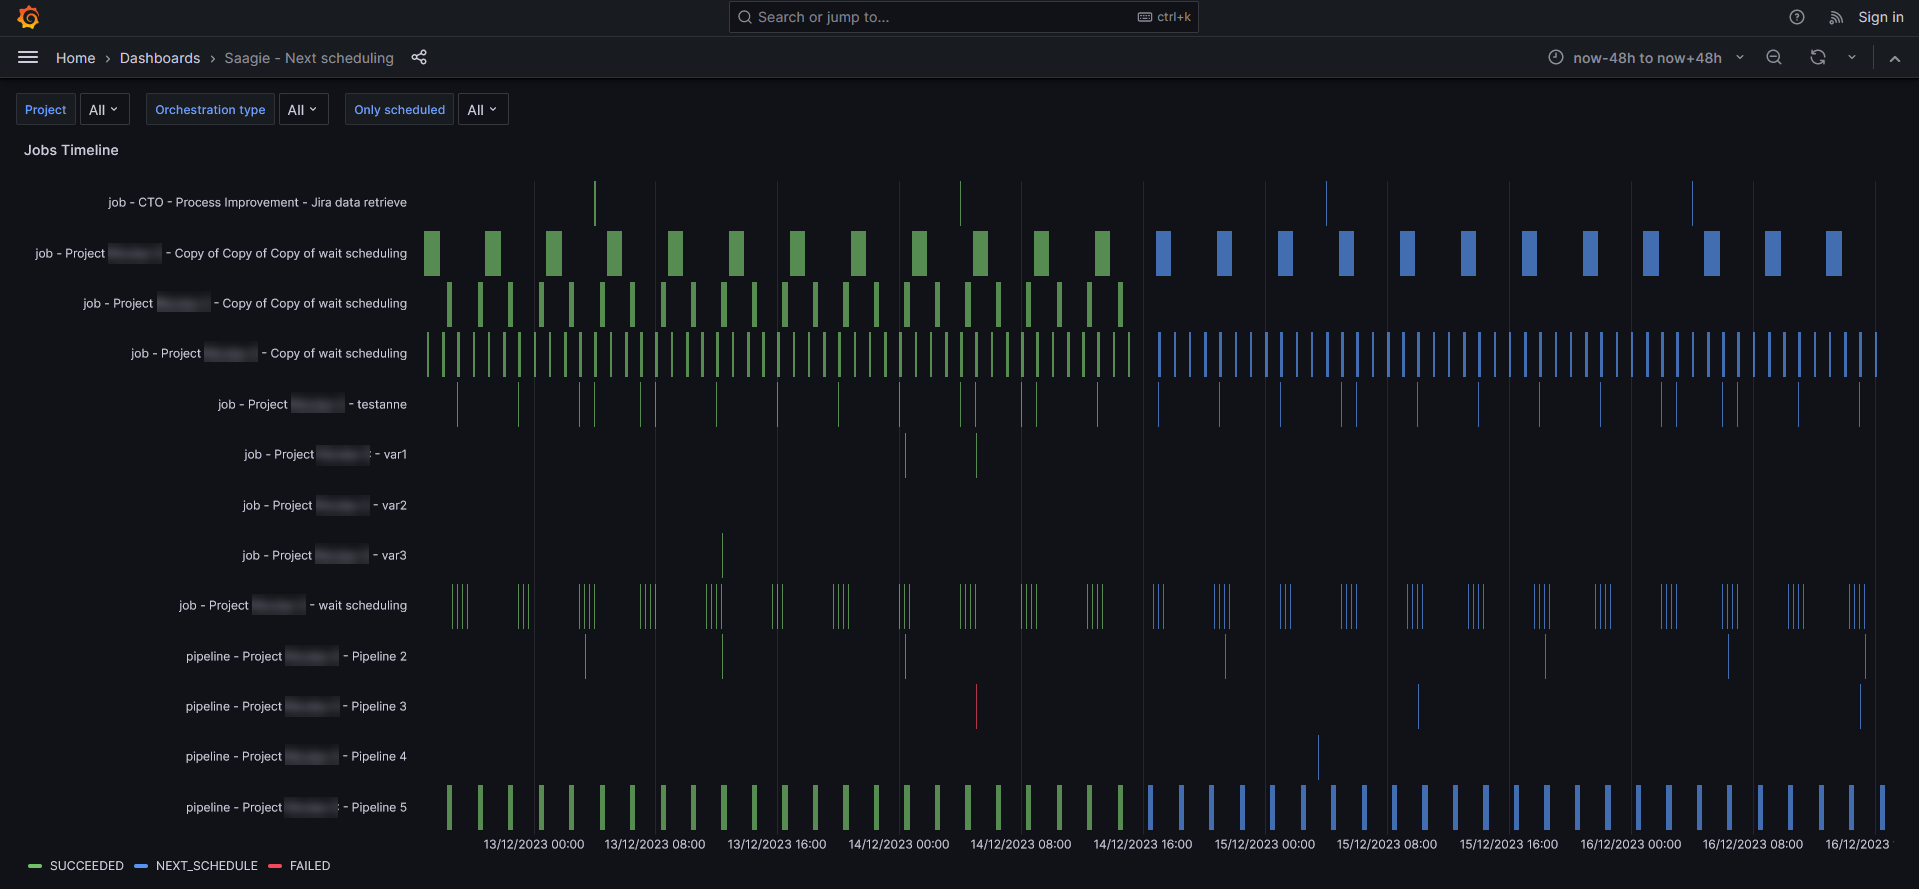The height and width of the screenshot is (889, 1919).
Task: Focus the Search or jump to field
Action: click(x=964, y=17)
